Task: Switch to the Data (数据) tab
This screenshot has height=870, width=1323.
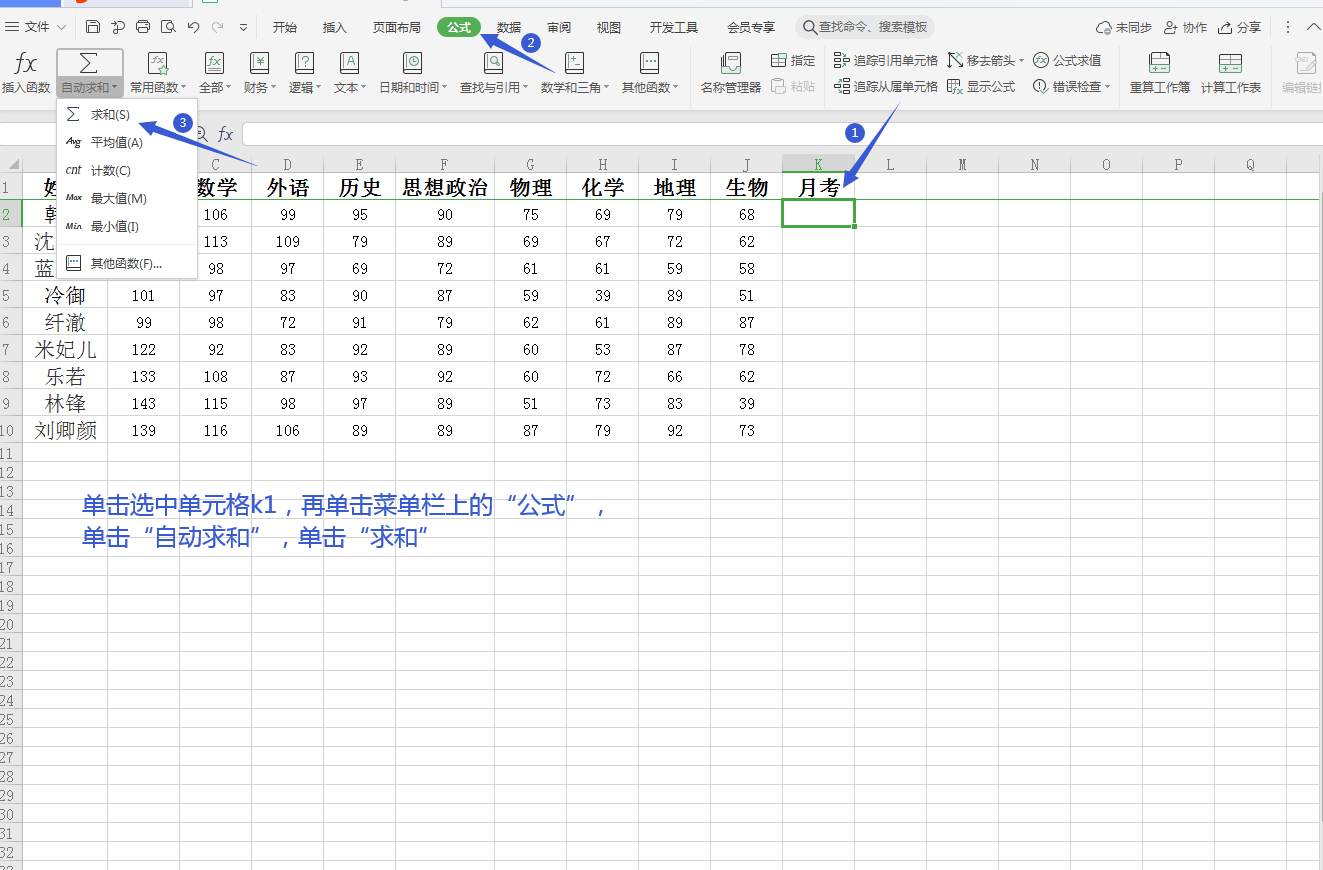Action: point(509,27)
